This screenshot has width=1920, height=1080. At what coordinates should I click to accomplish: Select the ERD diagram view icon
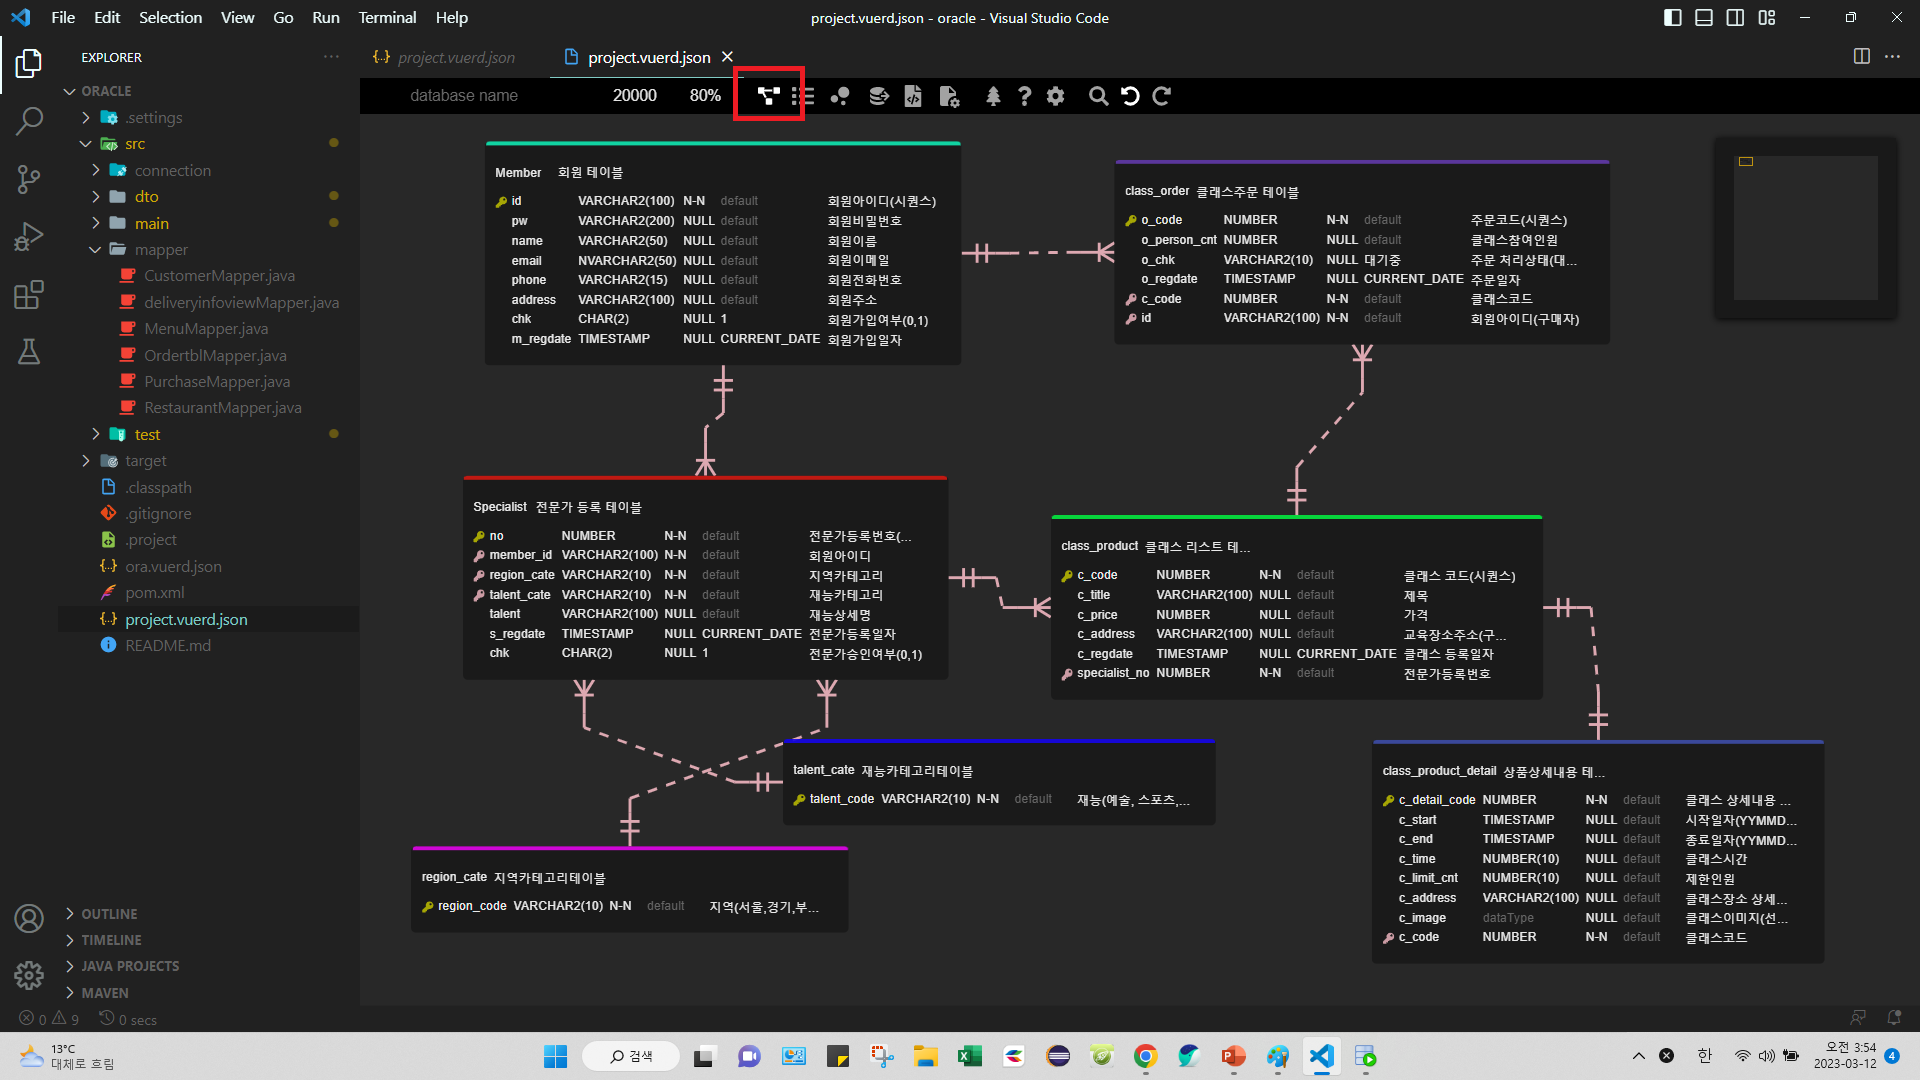coord(768,96)
